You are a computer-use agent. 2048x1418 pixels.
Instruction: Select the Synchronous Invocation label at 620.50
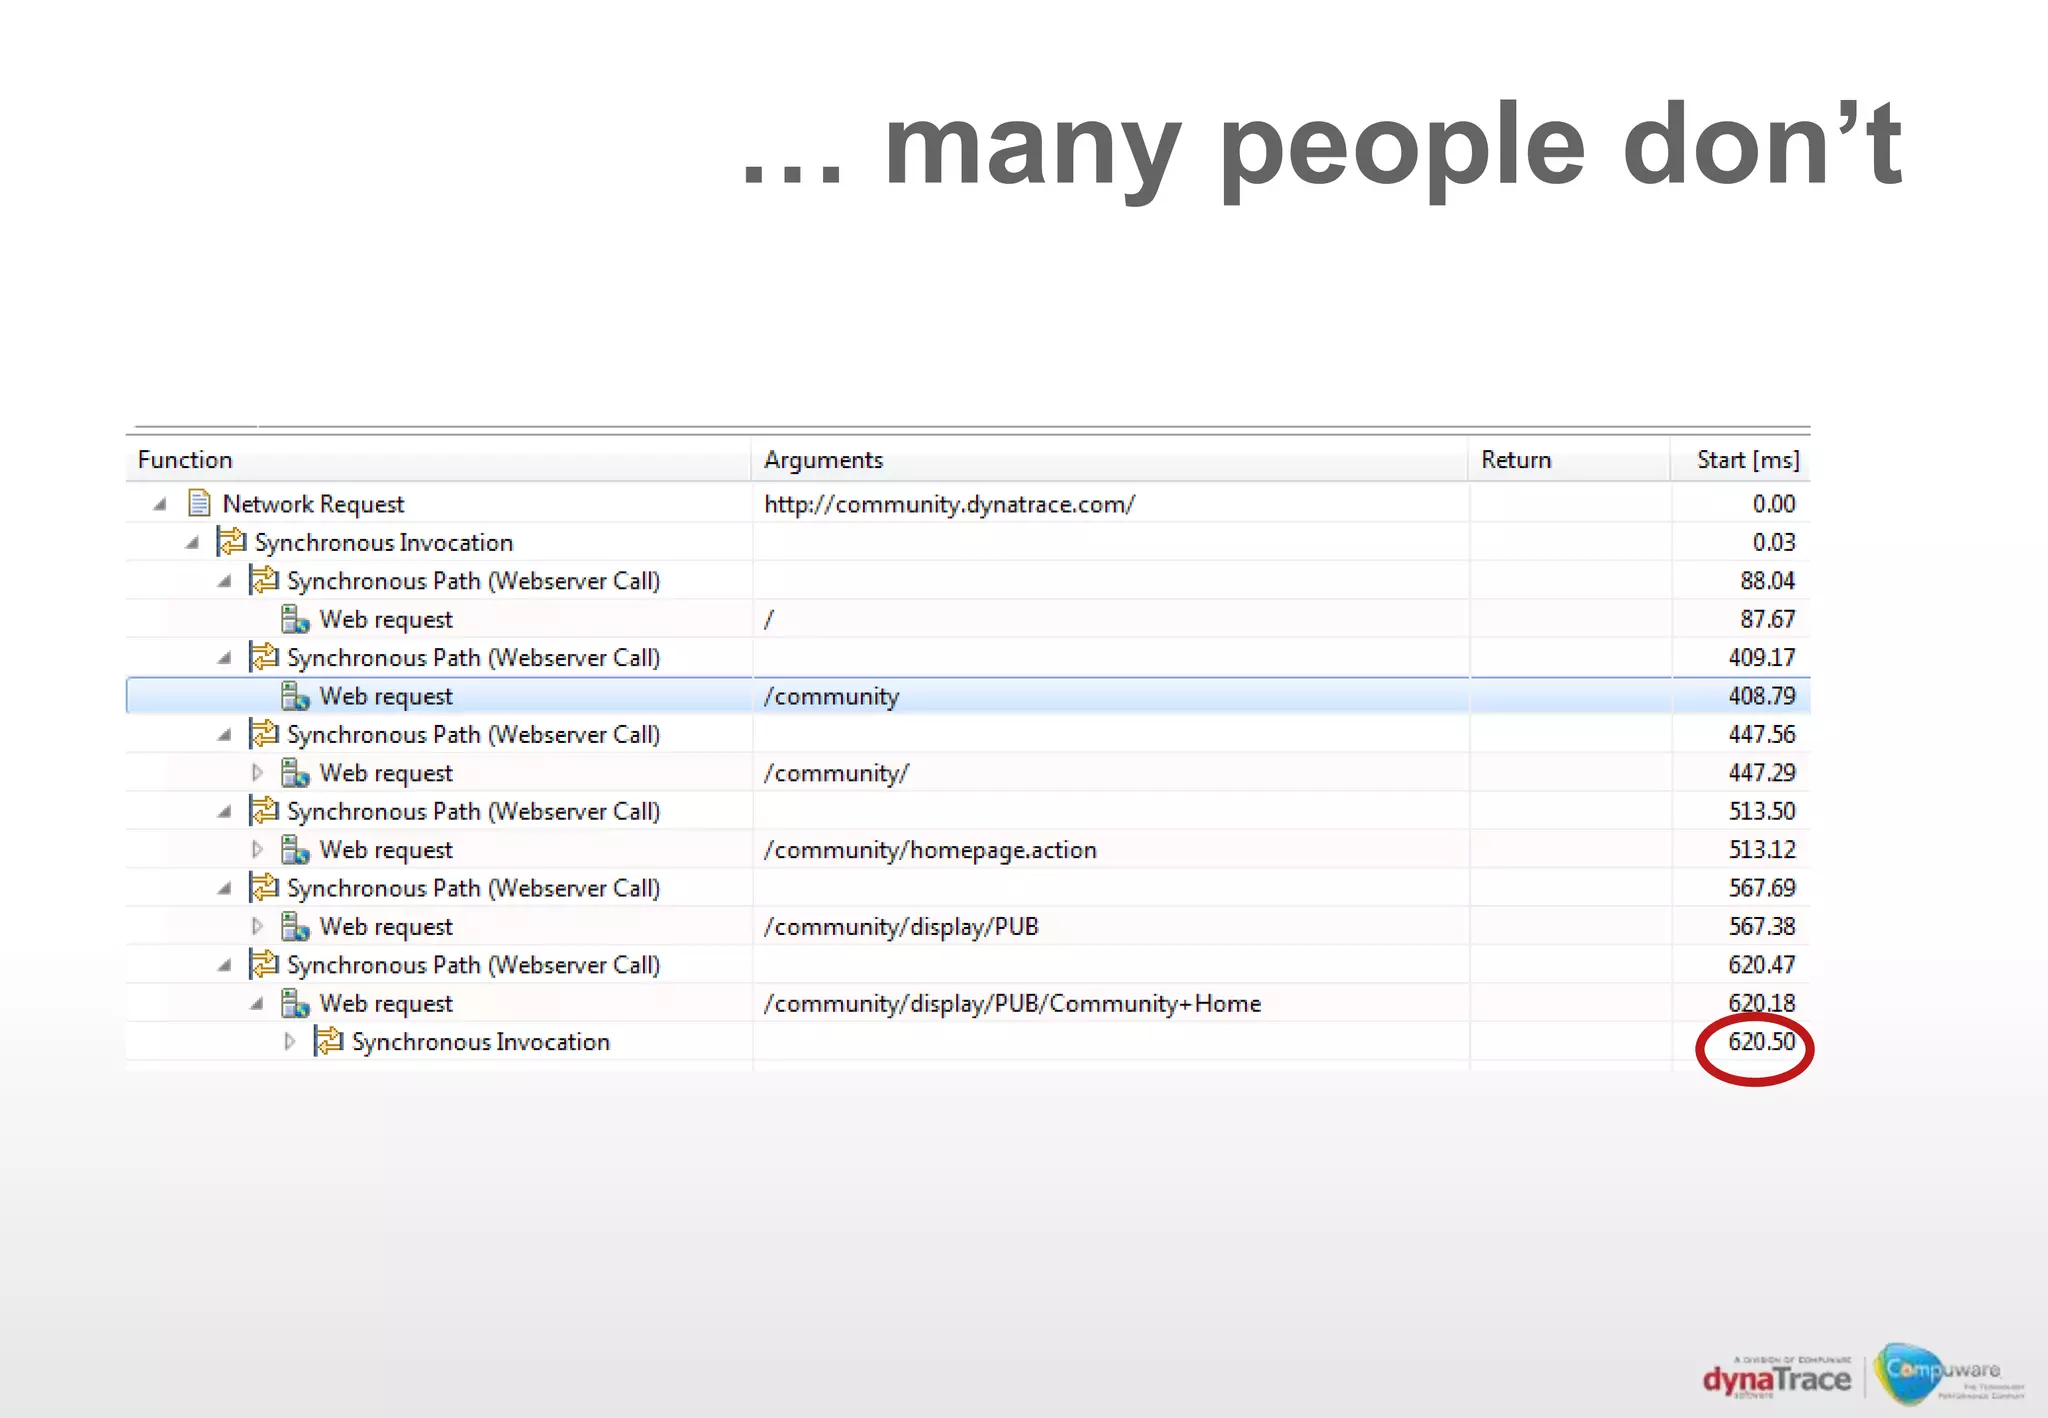pyautogui.click(x=480, y=1042)
